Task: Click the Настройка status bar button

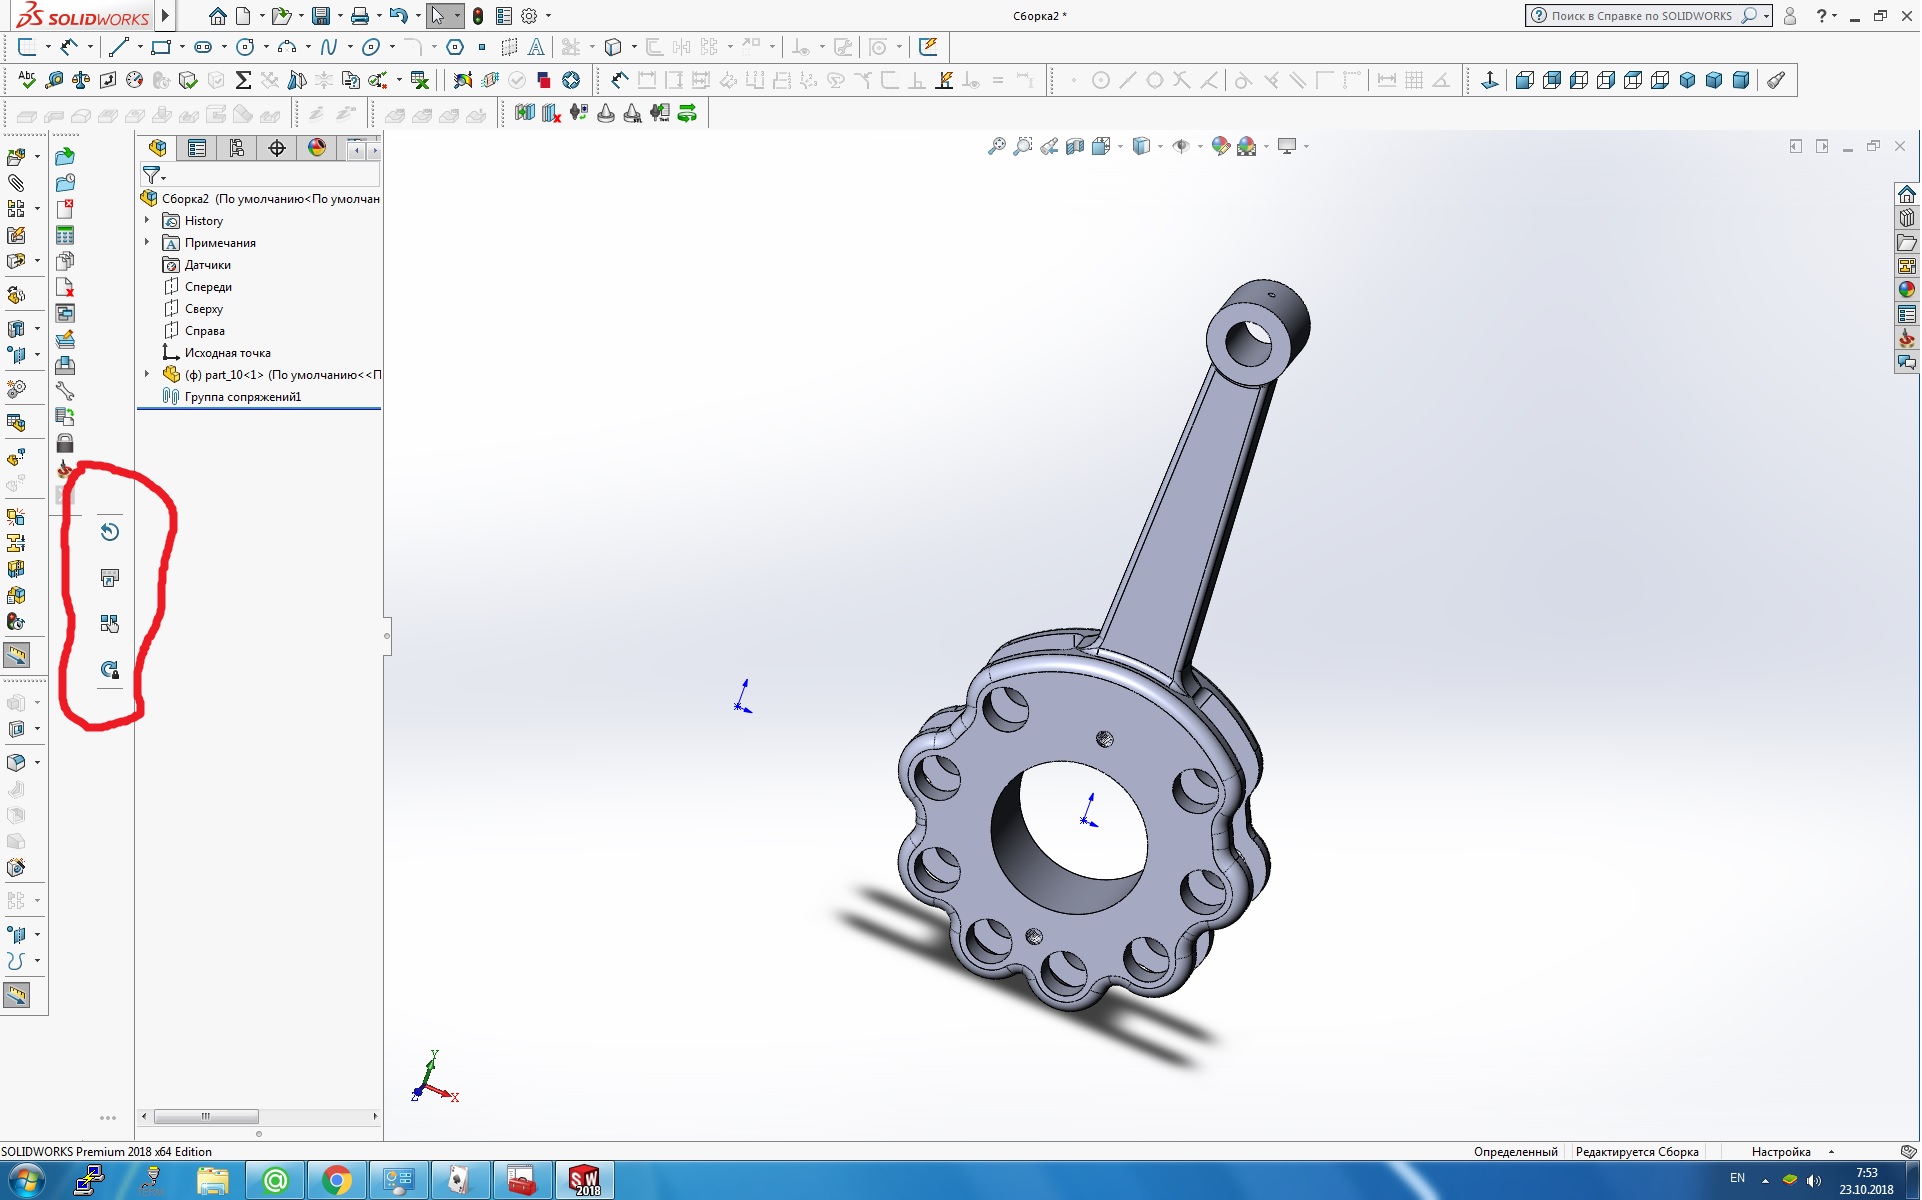Action: pos(1781,1152)
